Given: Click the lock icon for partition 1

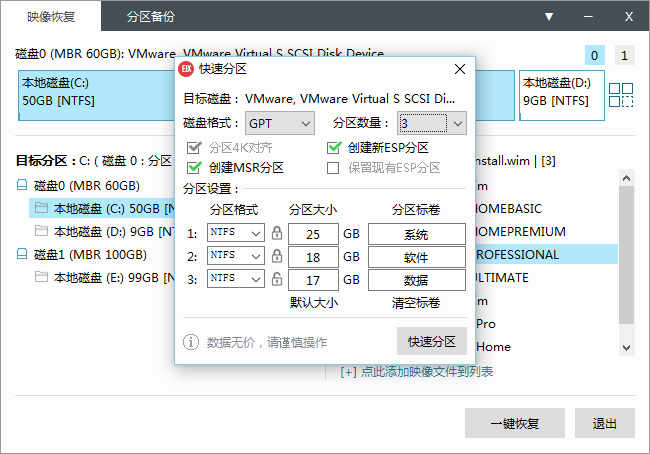Looking at the screenshot, I should [277, 233].
